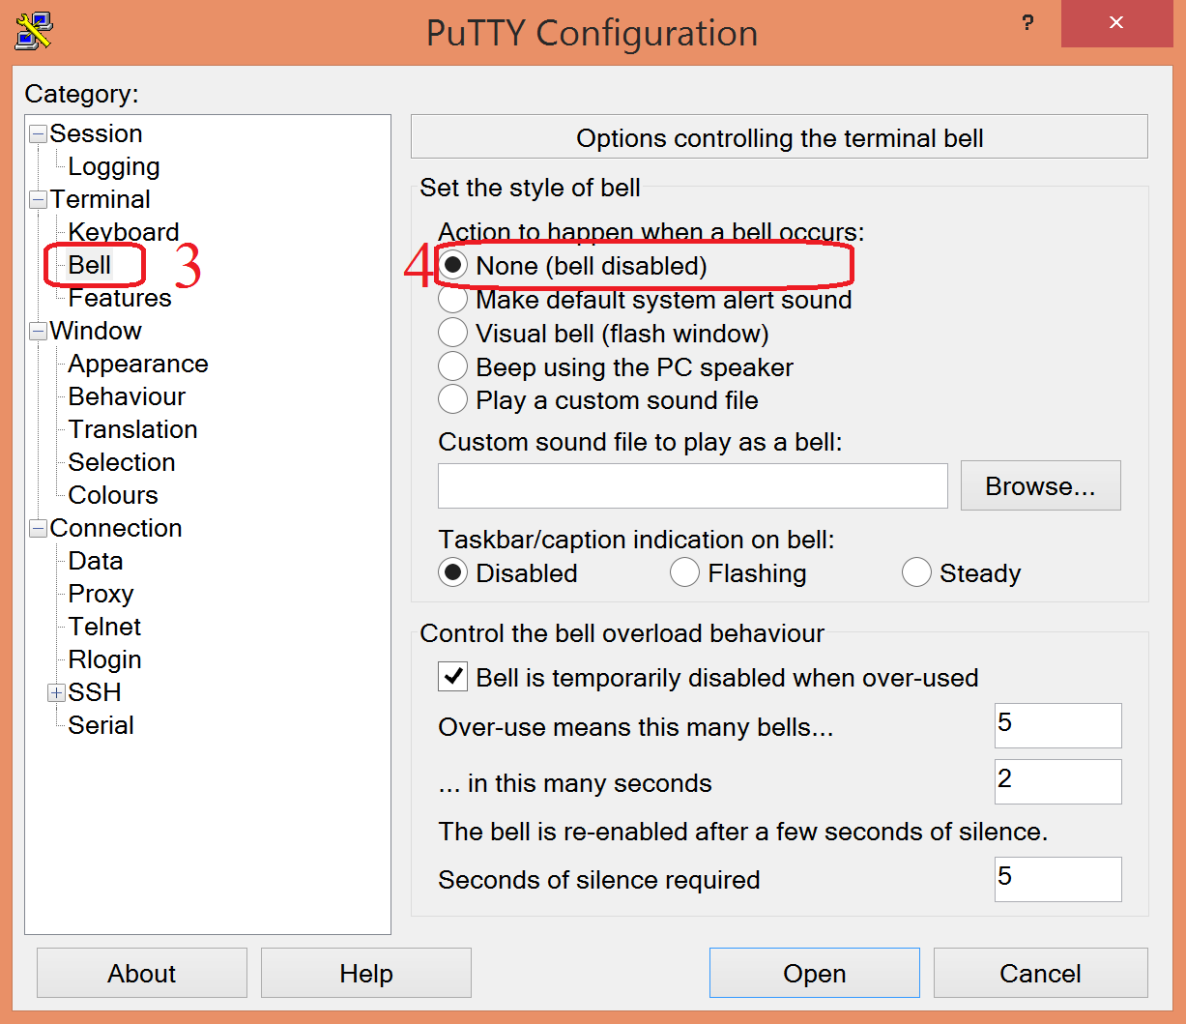Click the Seconds of silence required field
This screenshot has width=1186, height=1024.
tap(1057, 879)
